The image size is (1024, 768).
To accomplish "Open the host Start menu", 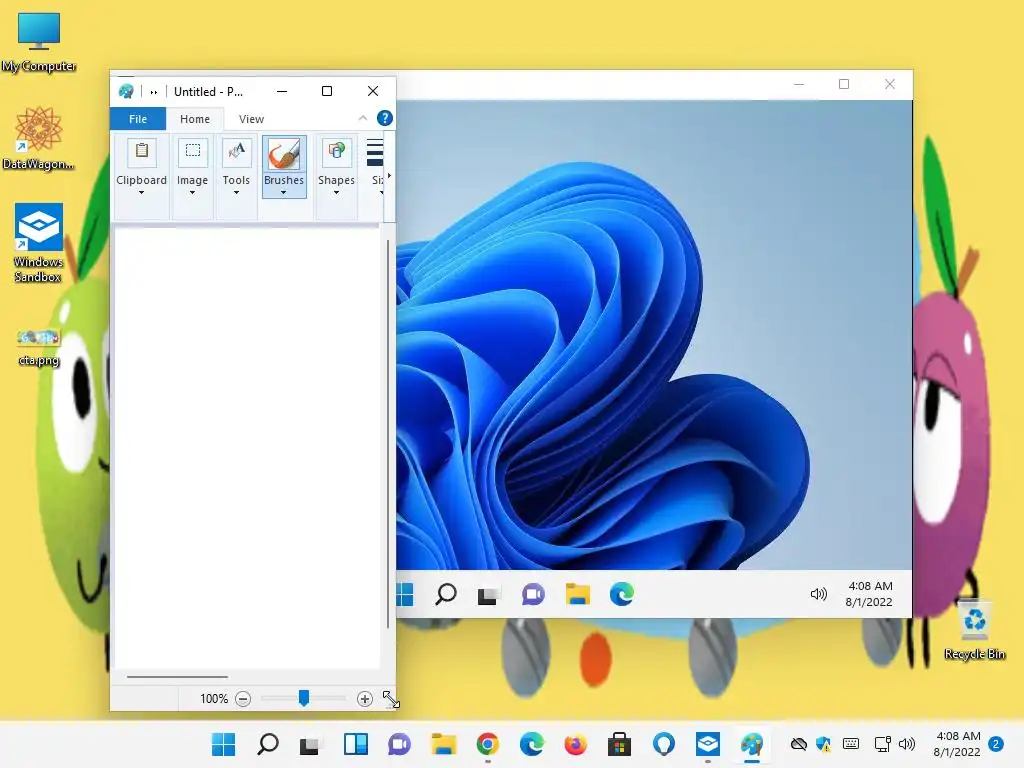I will click(x=223, y=744).
